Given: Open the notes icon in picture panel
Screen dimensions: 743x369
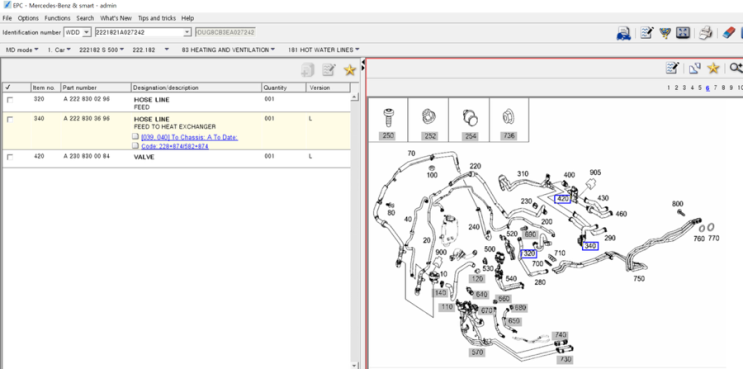Looking at the screenshot, I should (672, 68).
